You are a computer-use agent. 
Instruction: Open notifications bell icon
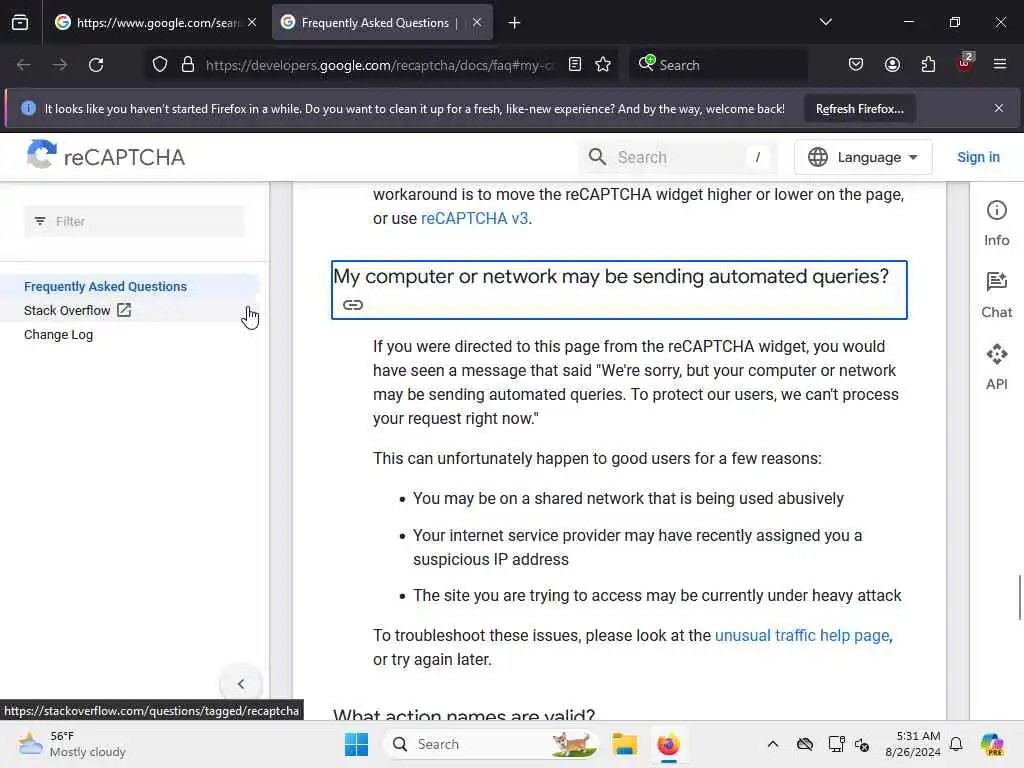click(956, 744)
